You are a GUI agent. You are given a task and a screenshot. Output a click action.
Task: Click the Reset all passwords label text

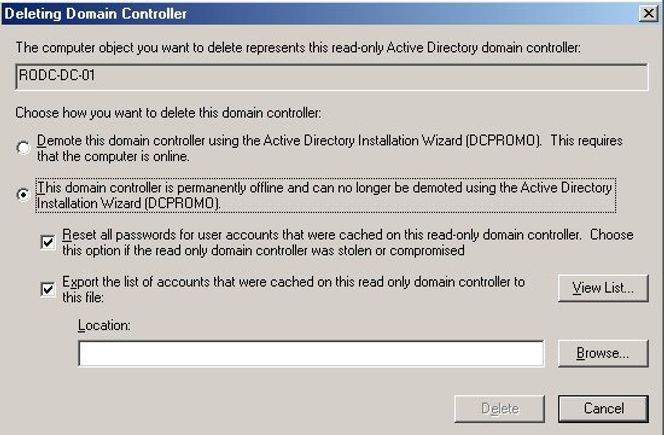[348, 242]
